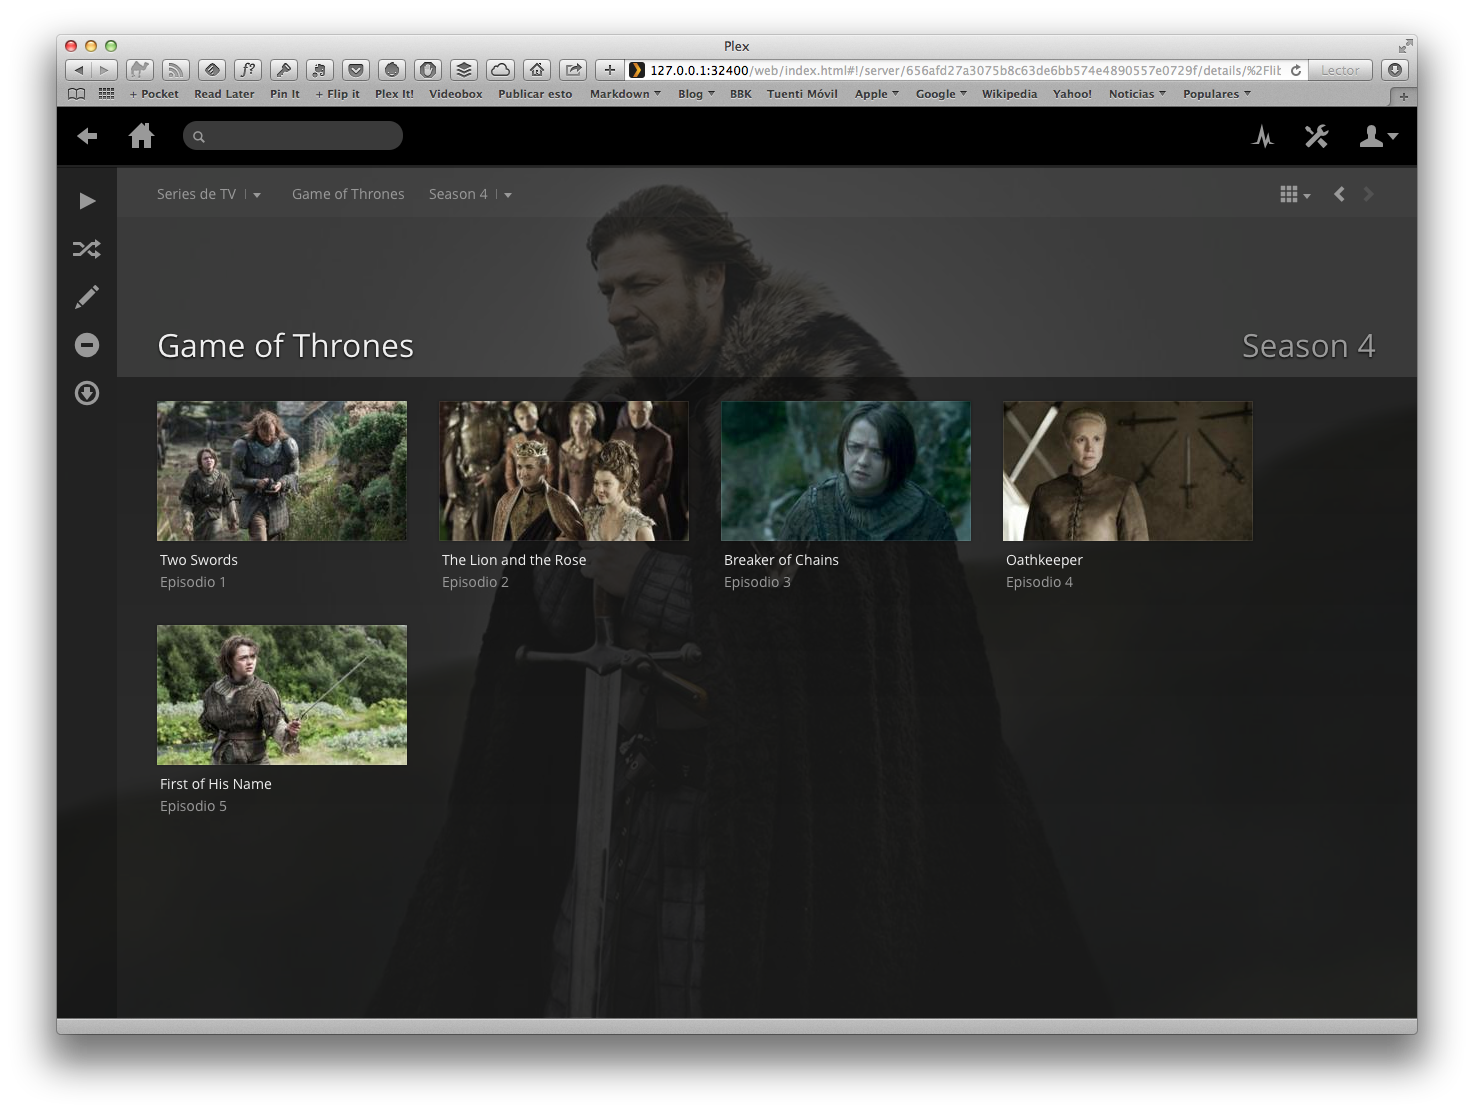Click the Two Swords title text
The image size is (1474, 1113).
(199, 560)
